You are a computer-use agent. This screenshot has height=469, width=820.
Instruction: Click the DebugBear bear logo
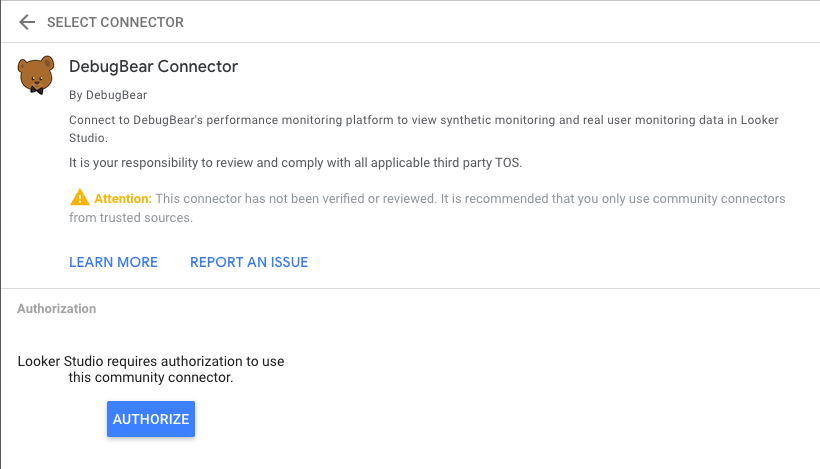(36, 75)
